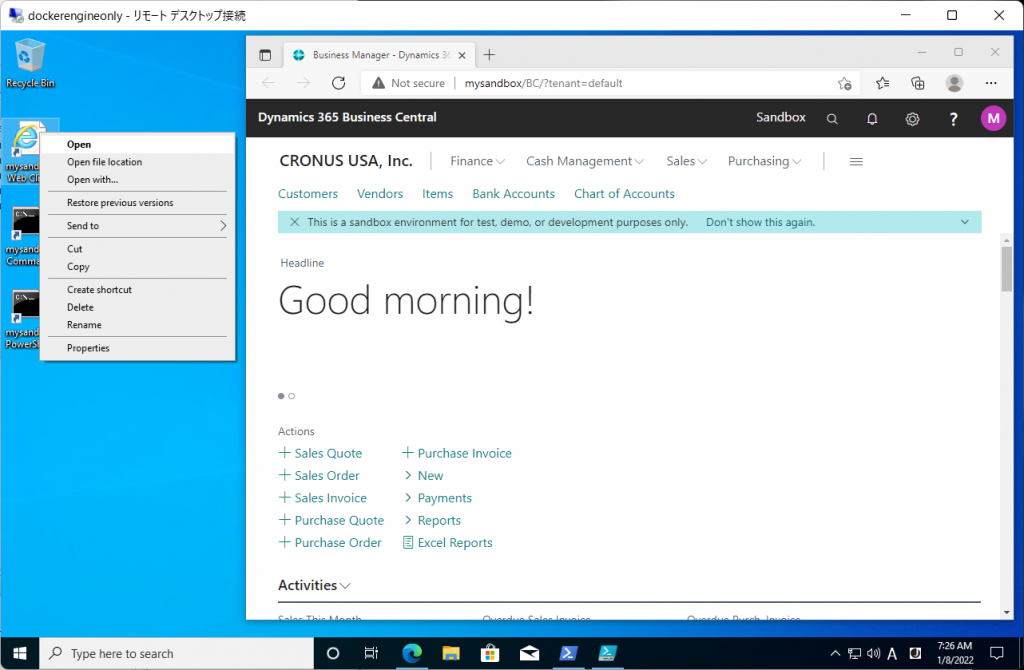
Task: Click Don't show this again
Action: click(x=760, y=222)
